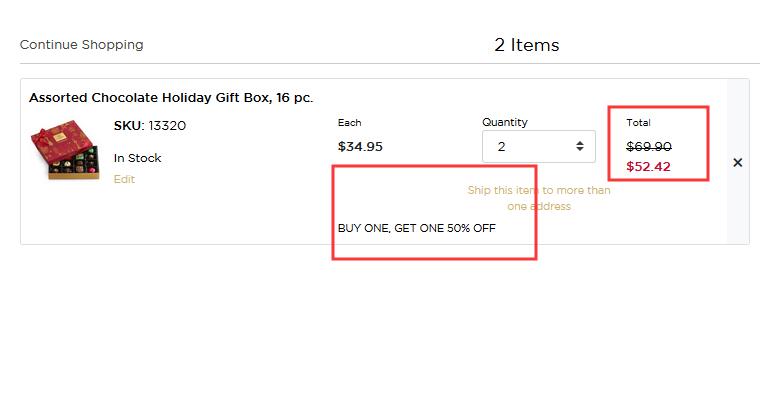Click Ship this item to more than one address
760x399 pixels.
click(539, 198)
